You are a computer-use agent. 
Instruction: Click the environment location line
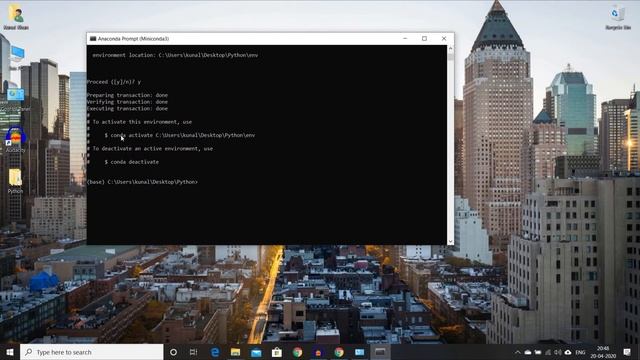[175, 55]
